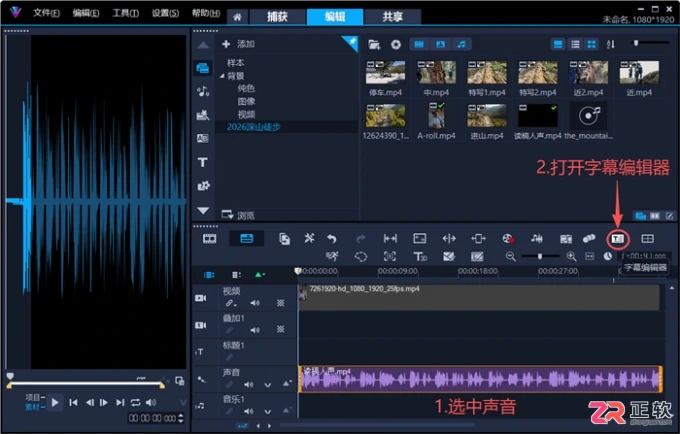
Task: Show or hide audio files in library
Action: click(x=461, y=44)
